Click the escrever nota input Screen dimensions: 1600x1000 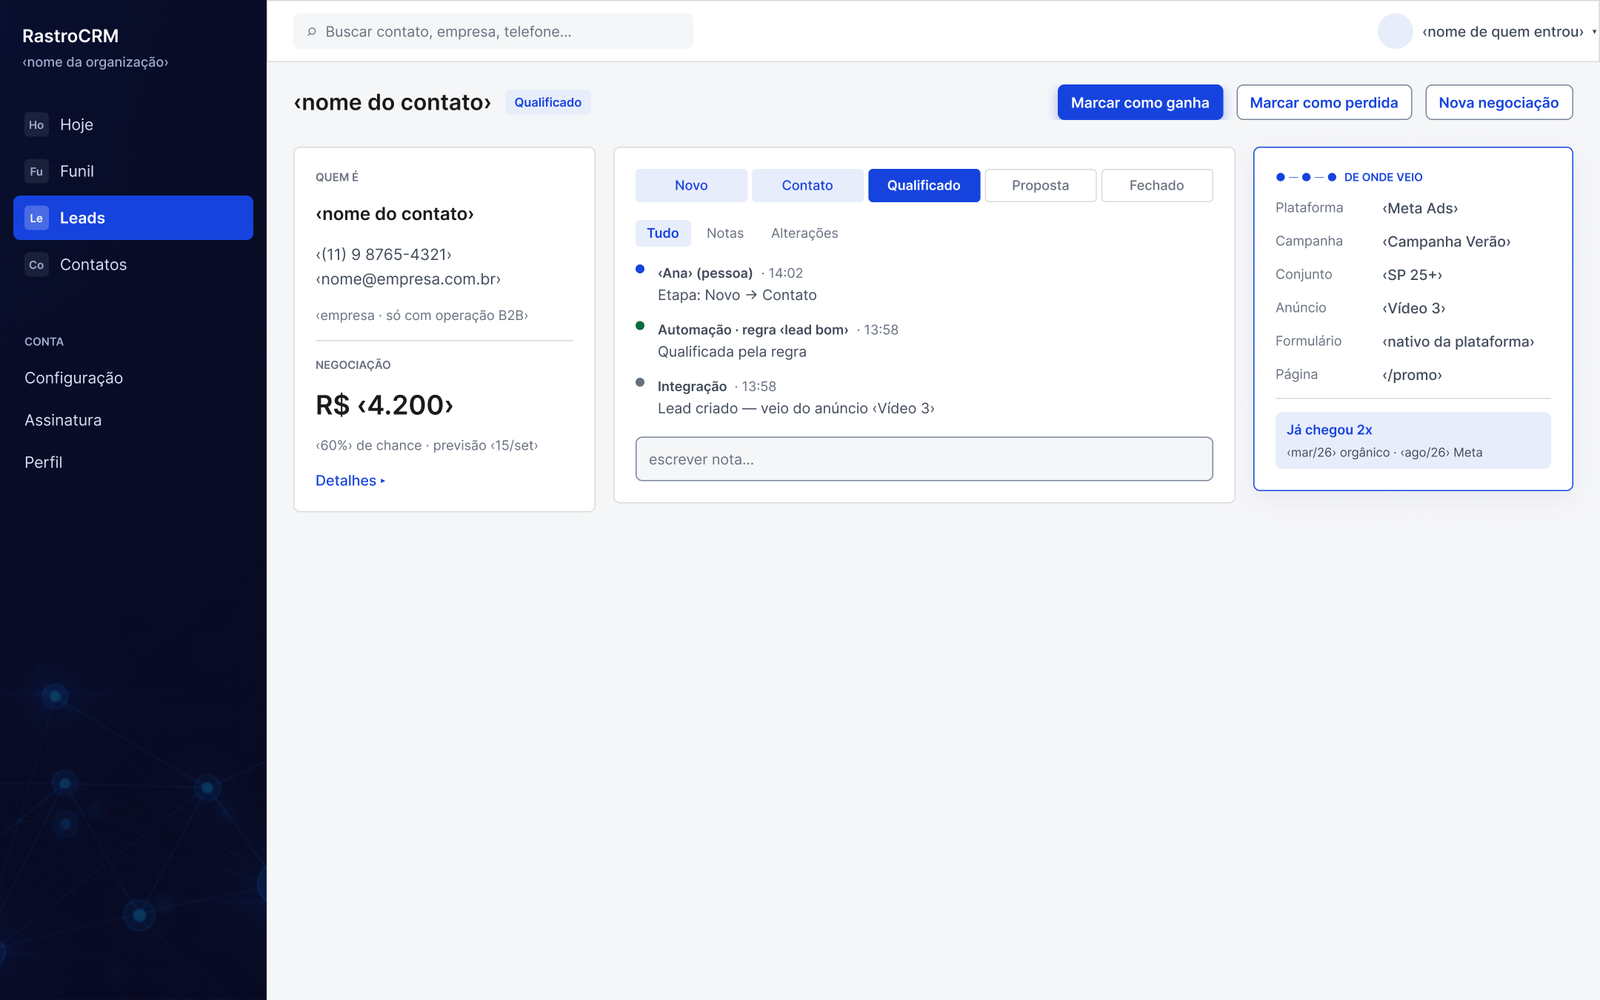[924, 459]
